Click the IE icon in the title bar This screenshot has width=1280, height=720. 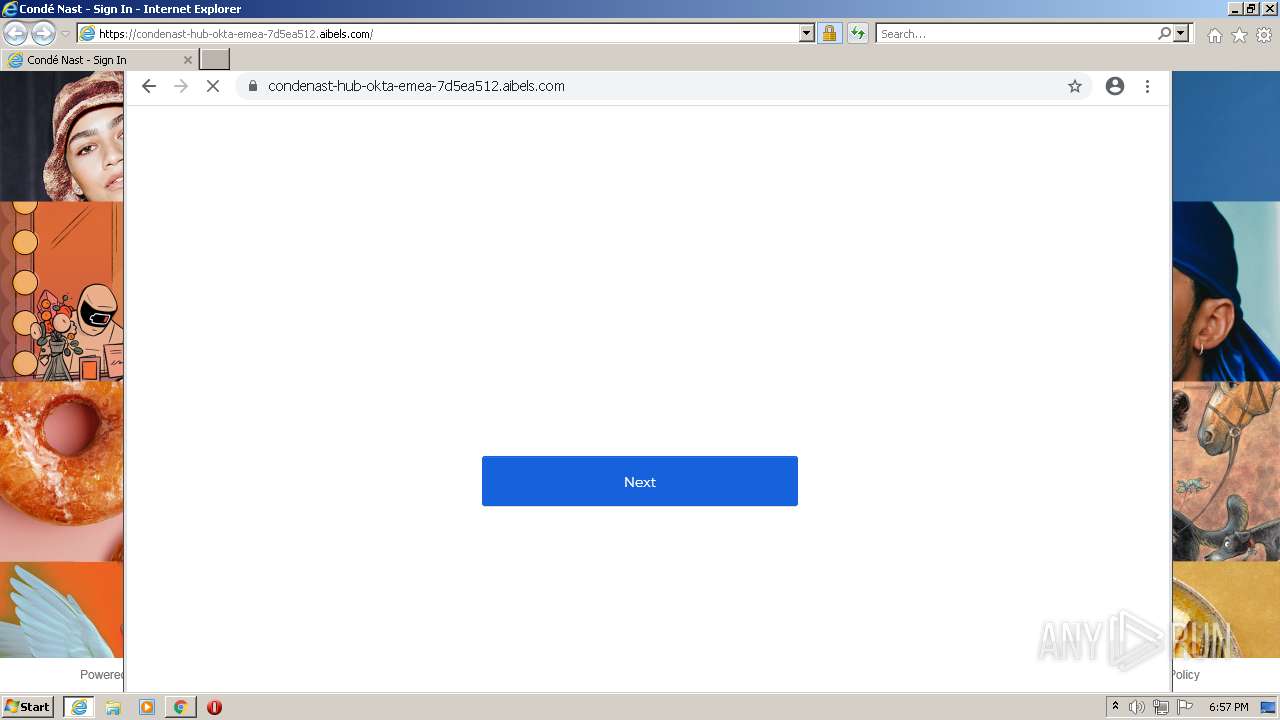(x=10, y=9)
